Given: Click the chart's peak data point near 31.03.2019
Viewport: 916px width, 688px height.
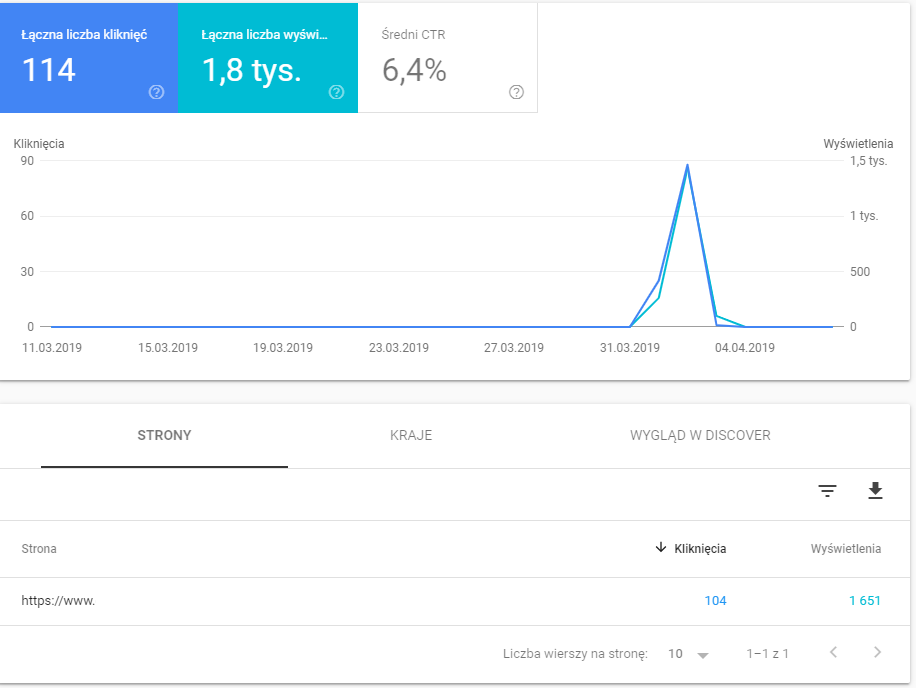Looking at the screenshot, I should [x=688, y=166].
